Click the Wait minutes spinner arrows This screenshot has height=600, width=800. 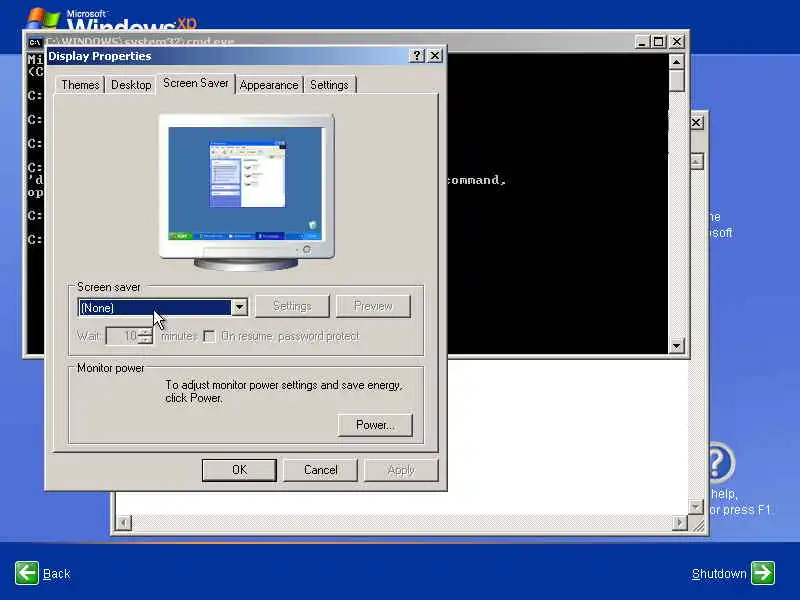[x=145, y=336]
